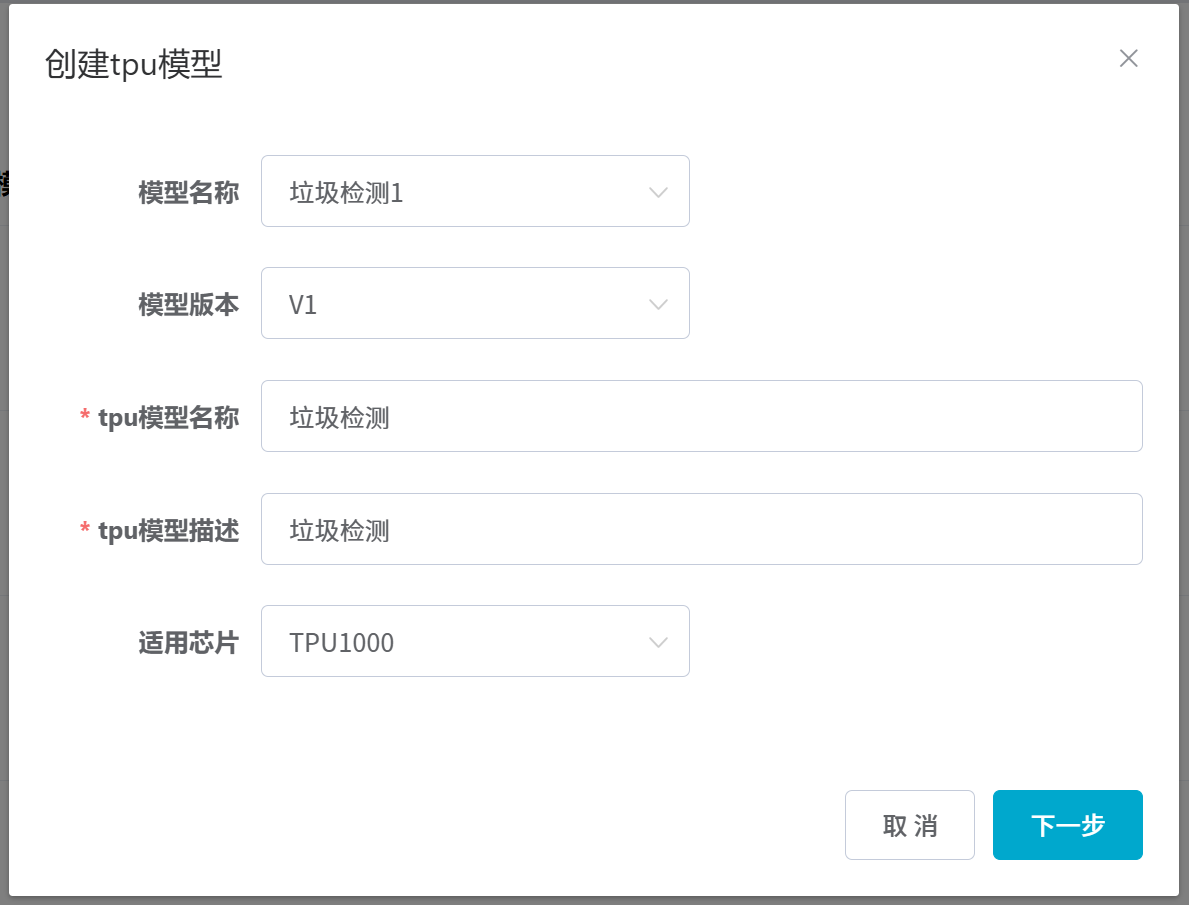Proceed by clicking the 下一步 button
The height and width of the screenshot is (905, 1189).
(x=1067, y=826)
